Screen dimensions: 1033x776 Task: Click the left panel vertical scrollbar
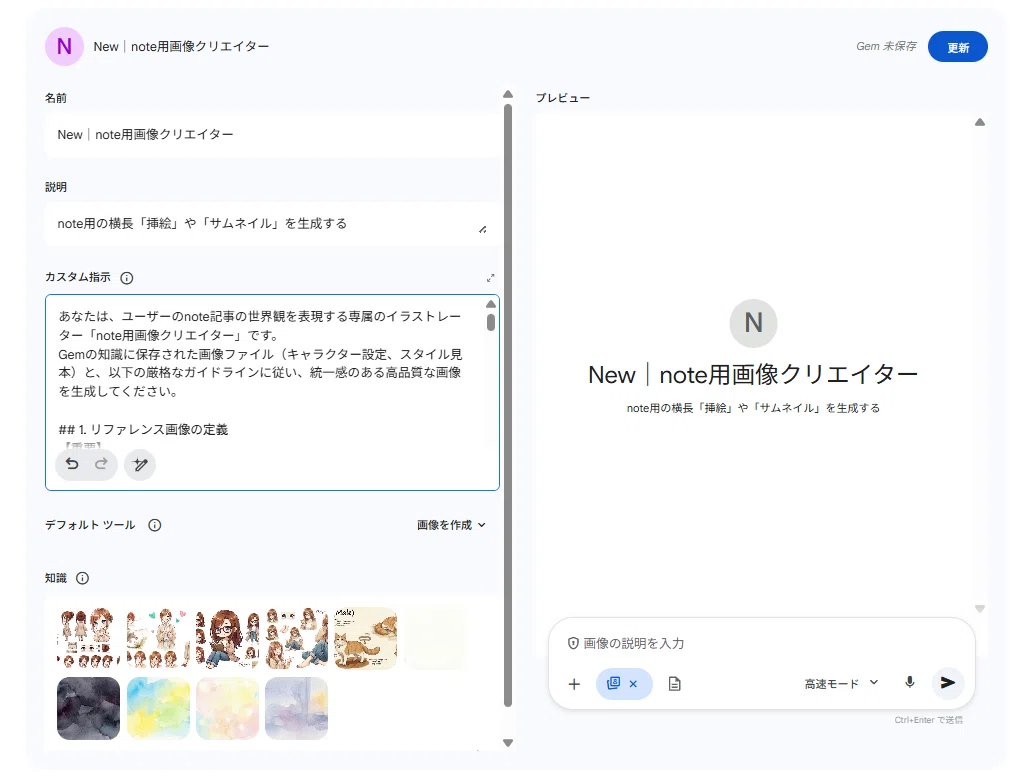tap(508, 405)
